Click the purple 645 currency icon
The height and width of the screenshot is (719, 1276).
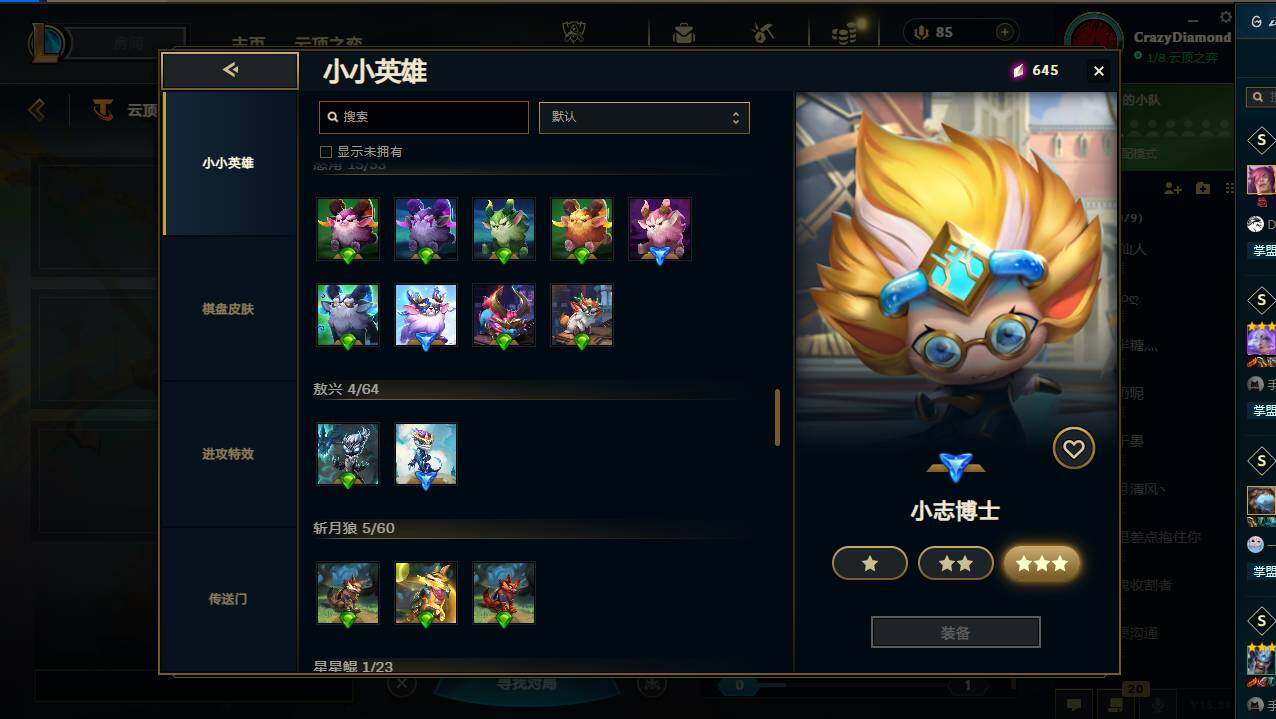pos(1019,70)
